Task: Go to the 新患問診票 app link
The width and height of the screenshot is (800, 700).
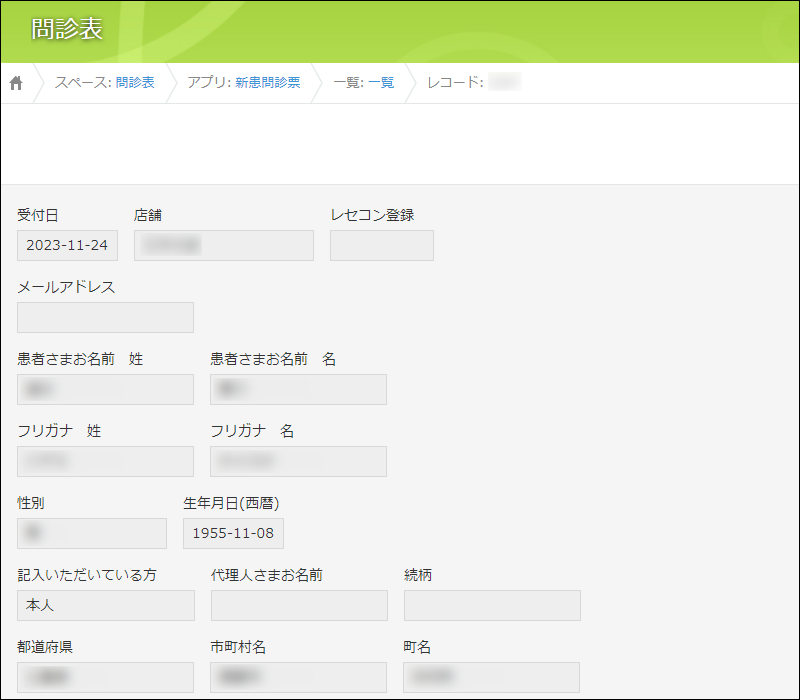Action: click(x=267, y=83)
